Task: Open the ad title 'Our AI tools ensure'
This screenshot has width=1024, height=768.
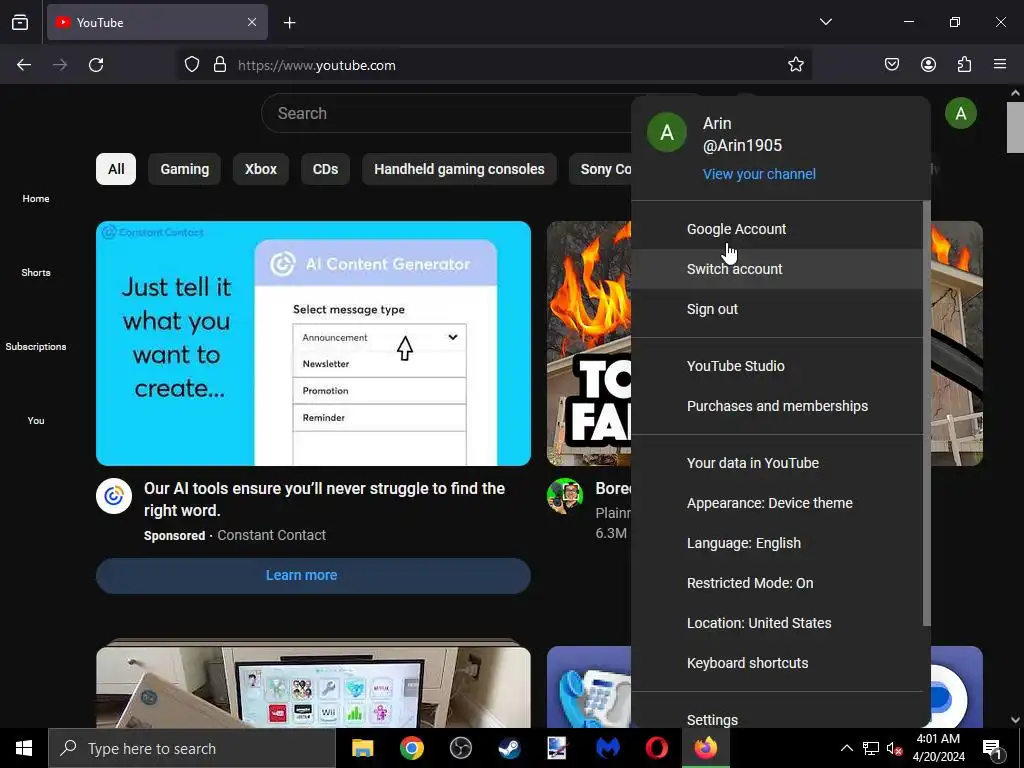Action: 325,500
